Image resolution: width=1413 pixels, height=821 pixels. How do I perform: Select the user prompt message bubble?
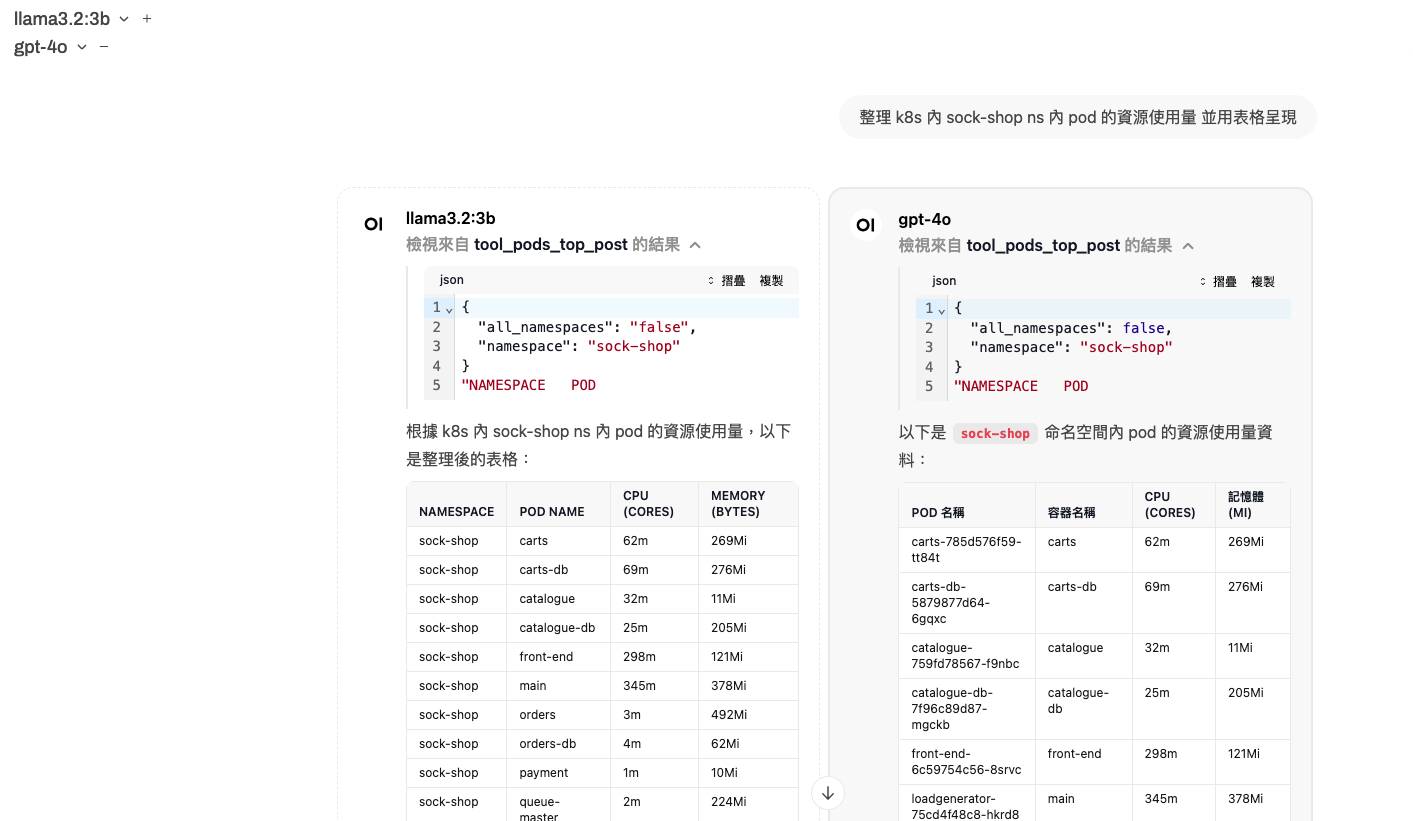tap(1077, 117)
